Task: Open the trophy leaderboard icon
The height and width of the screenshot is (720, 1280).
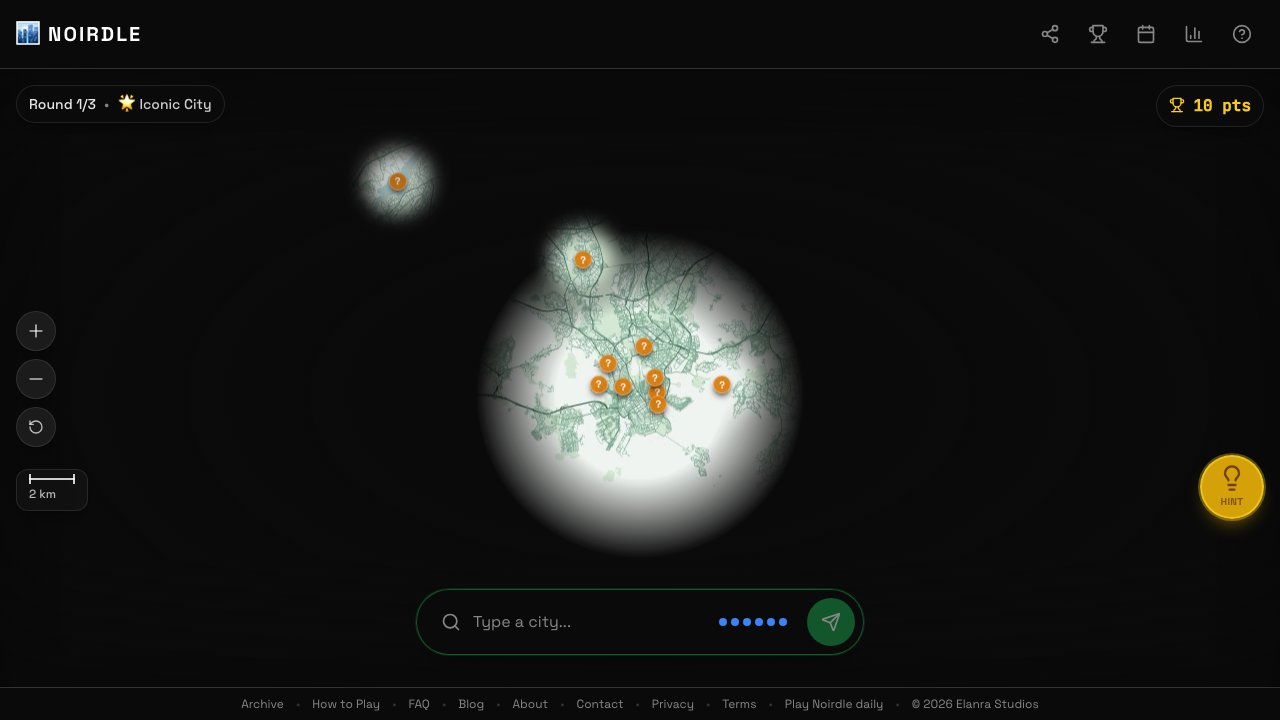Action: 1098,34
